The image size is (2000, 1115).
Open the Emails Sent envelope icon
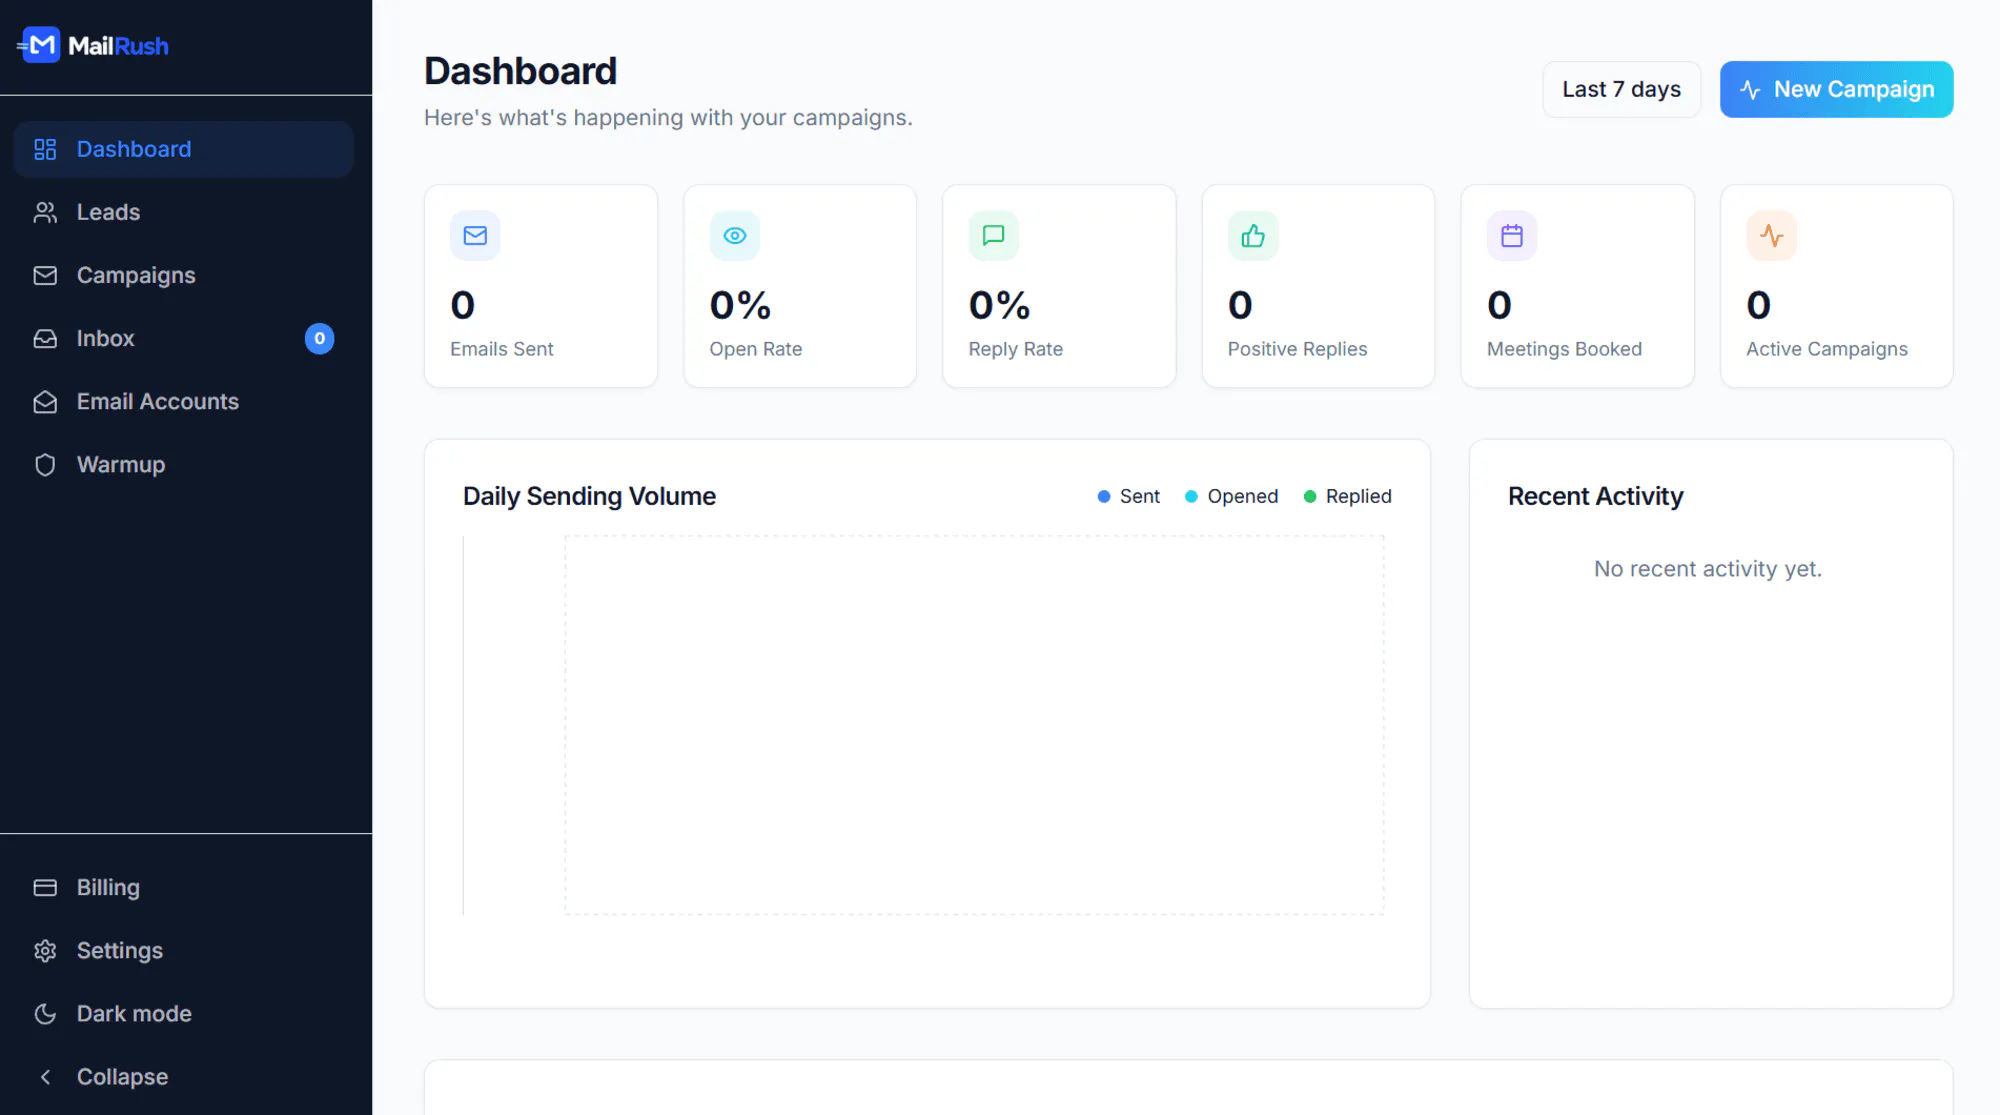475,236
